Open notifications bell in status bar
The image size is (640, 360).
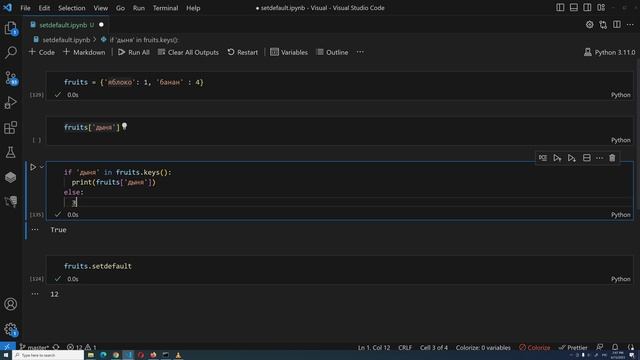(x=615, y=347)
